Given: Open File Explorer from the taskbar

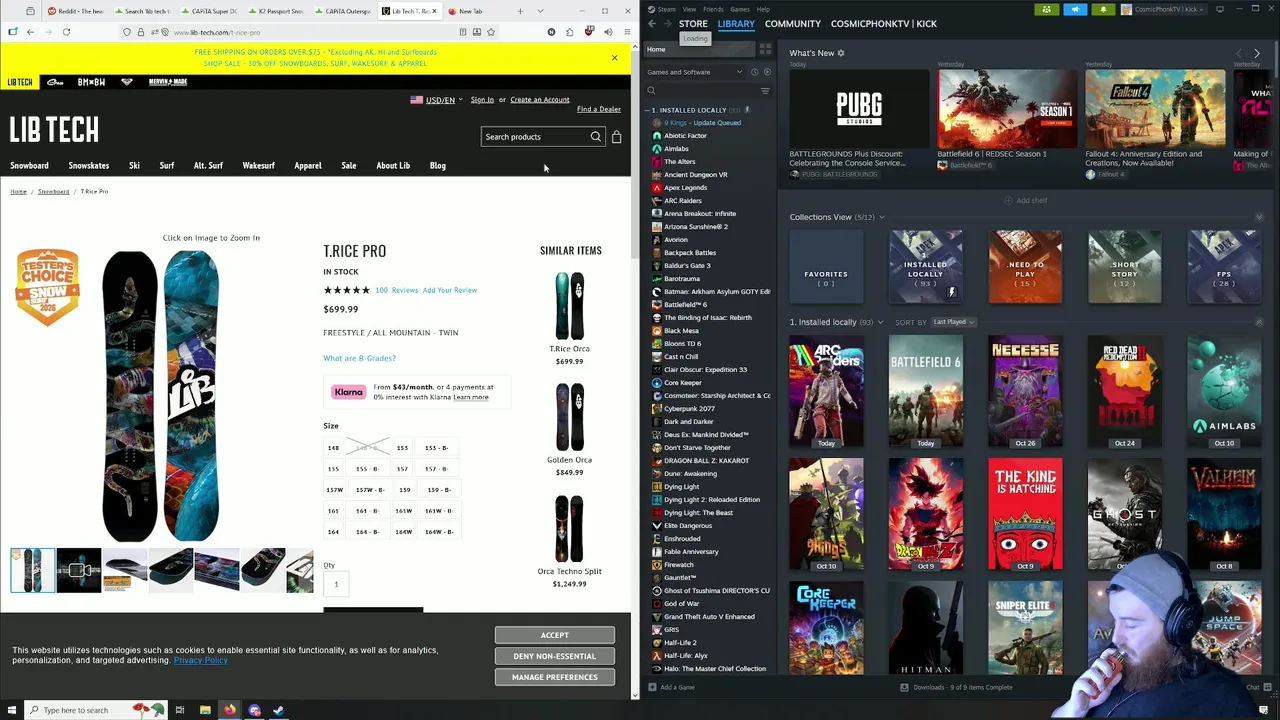Looking at the screenshot, I should tap(205, 710).
